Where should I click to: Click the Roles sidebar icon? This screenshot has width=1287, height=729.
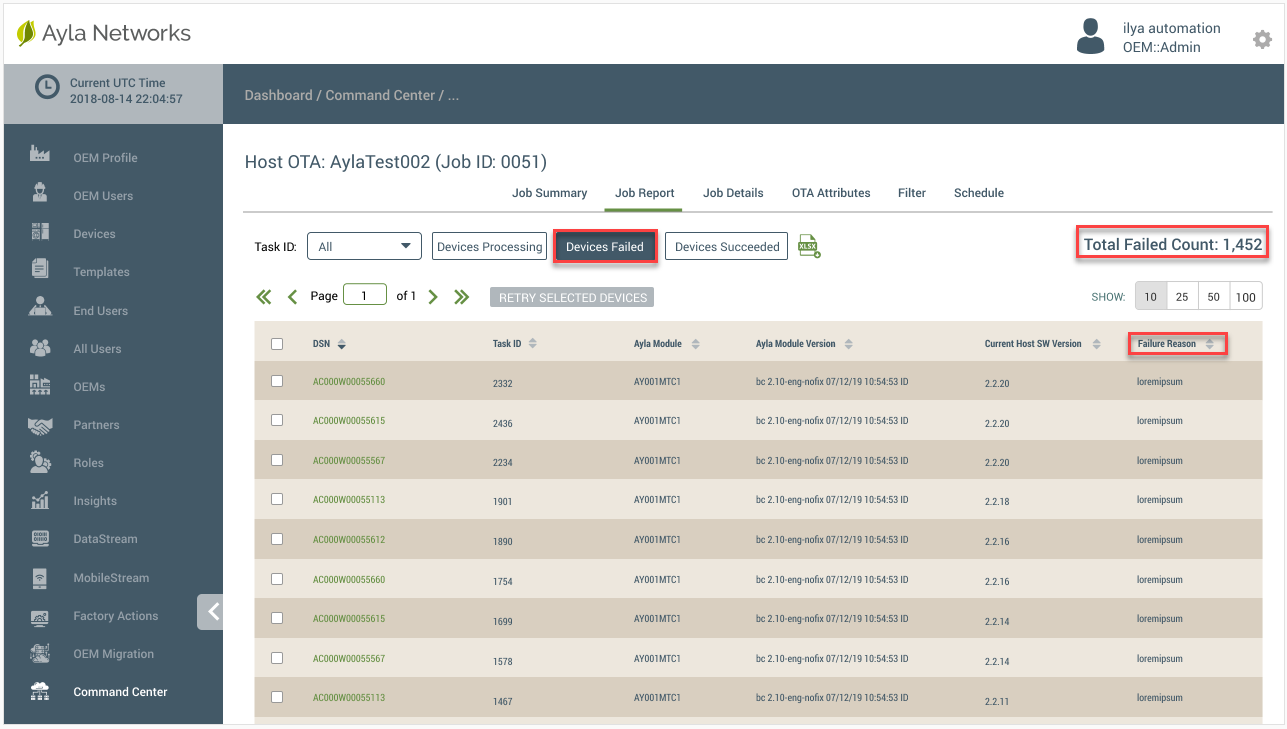click(x=40, y=462)
